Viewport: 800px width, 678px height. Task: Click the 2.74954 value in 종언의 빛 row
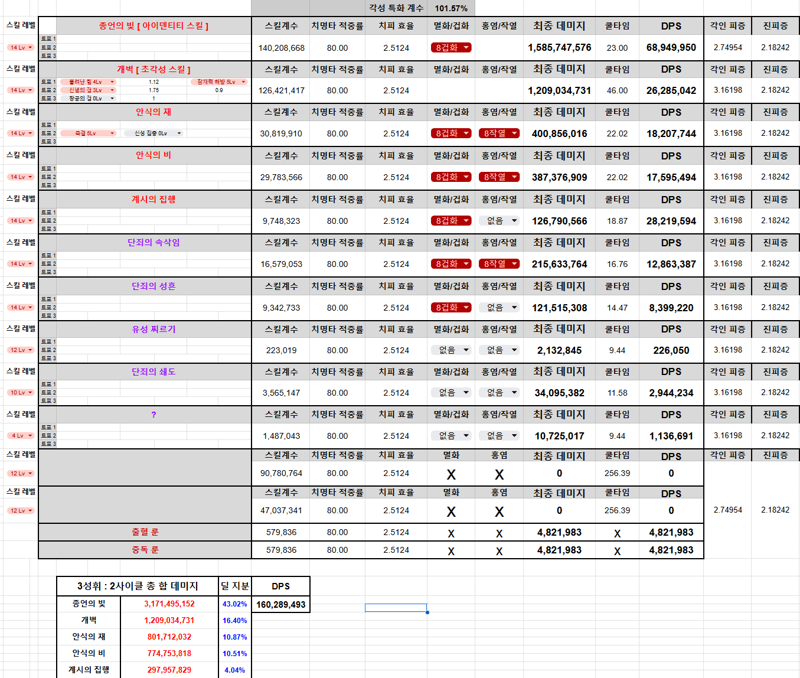click(728, 47)
